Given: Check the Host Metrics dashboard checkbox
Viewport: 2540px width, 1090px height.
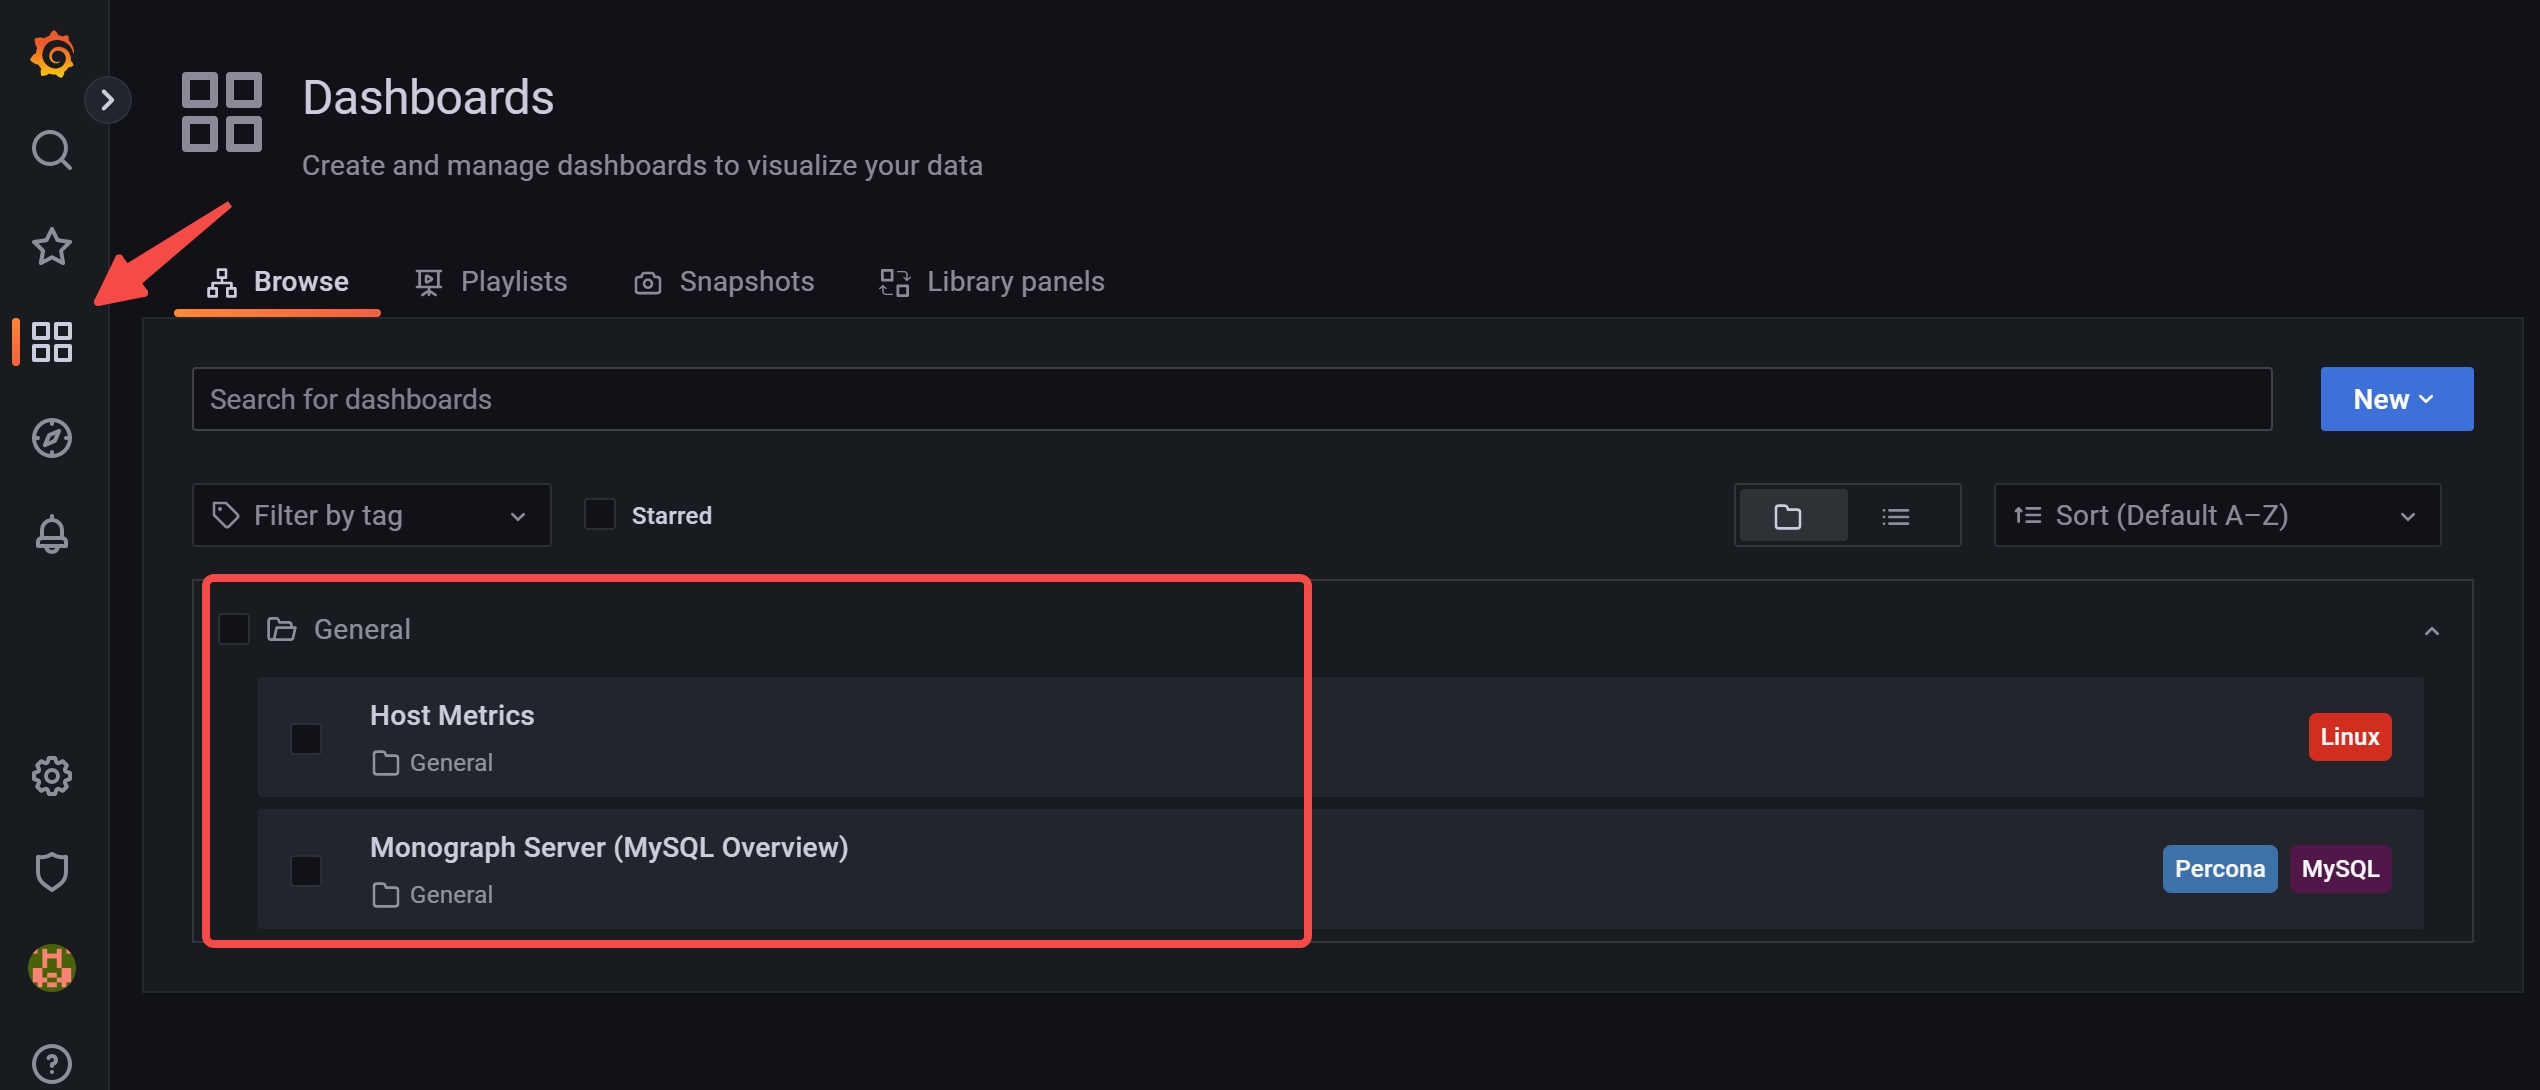Looking at the screenshot, I should 306,739.
